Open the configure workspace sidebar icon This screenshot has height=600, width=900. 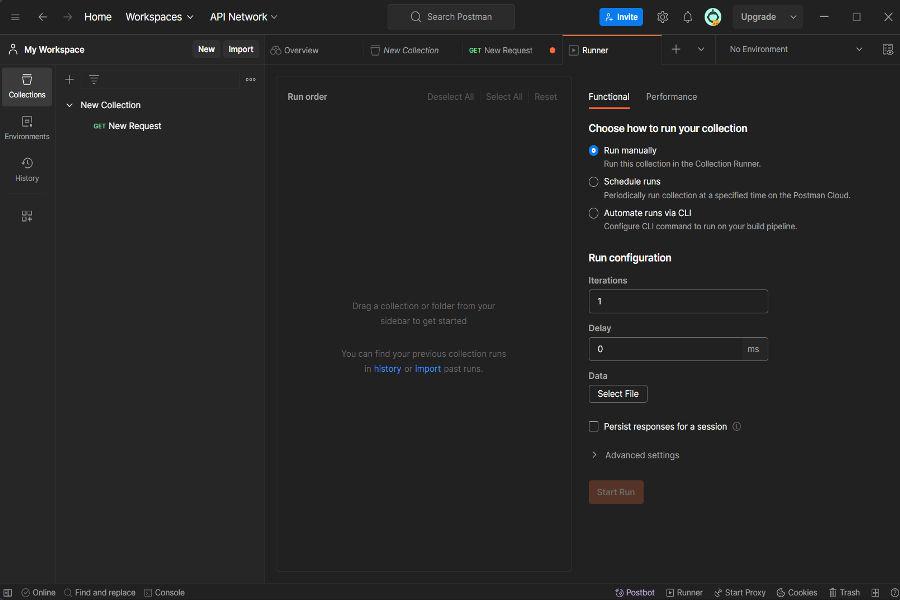tap(27, 216)
